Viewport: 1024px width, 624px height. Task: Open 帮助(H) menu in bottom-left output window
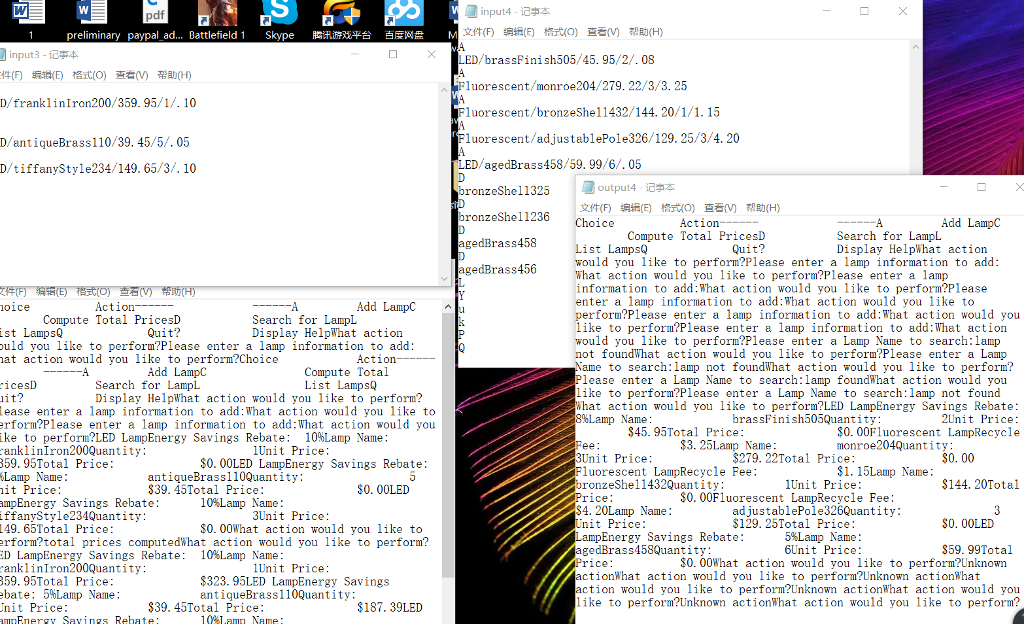click(x=178, y=291)
